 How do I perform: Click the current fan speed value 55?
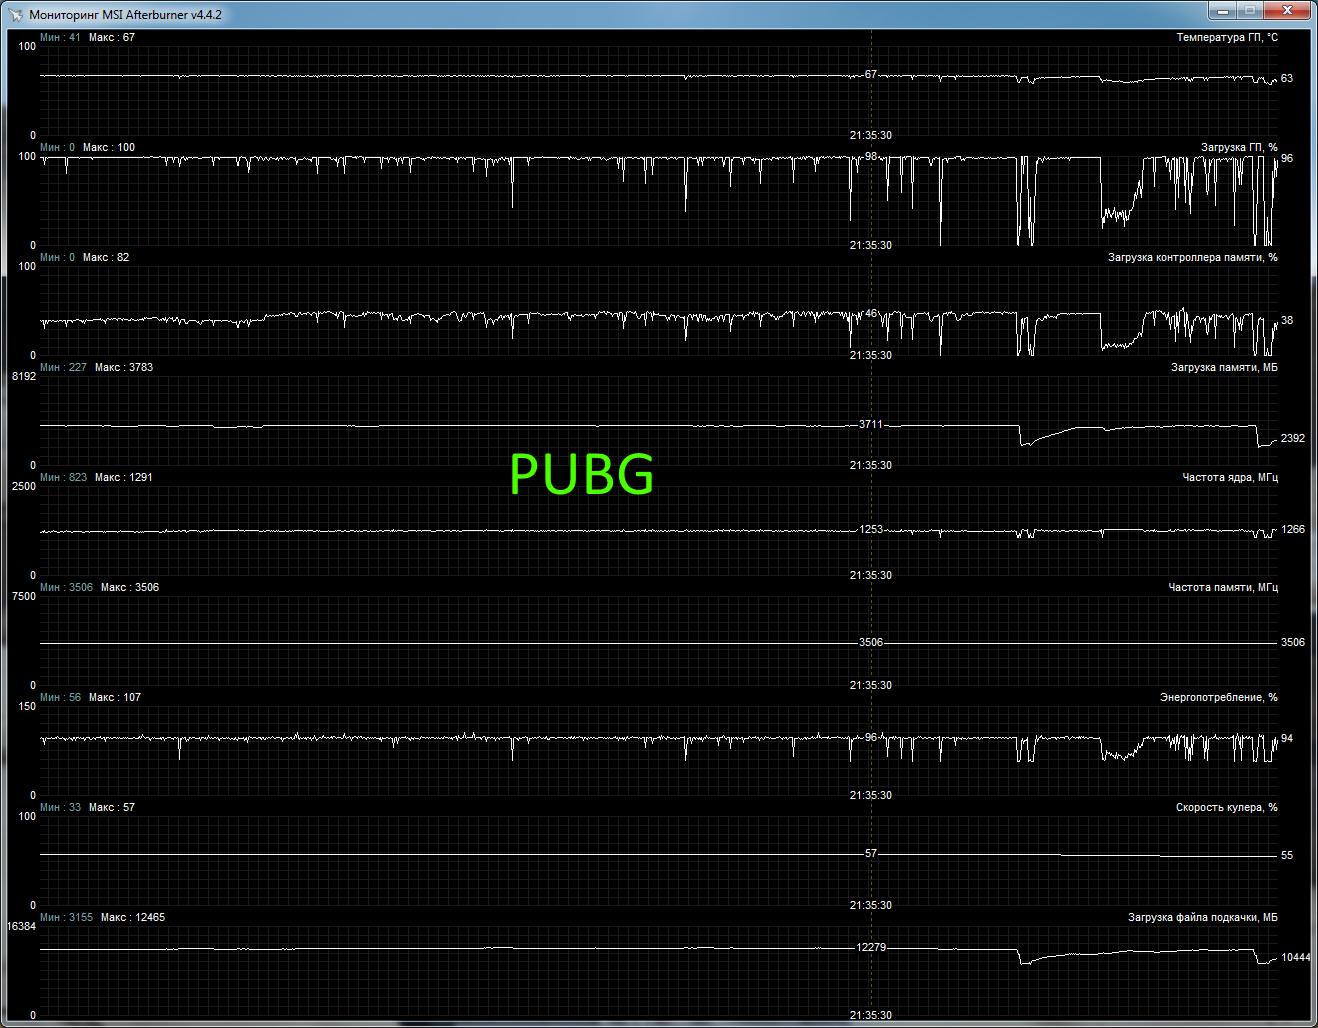pyautogui.click(x=1287, y=856)
